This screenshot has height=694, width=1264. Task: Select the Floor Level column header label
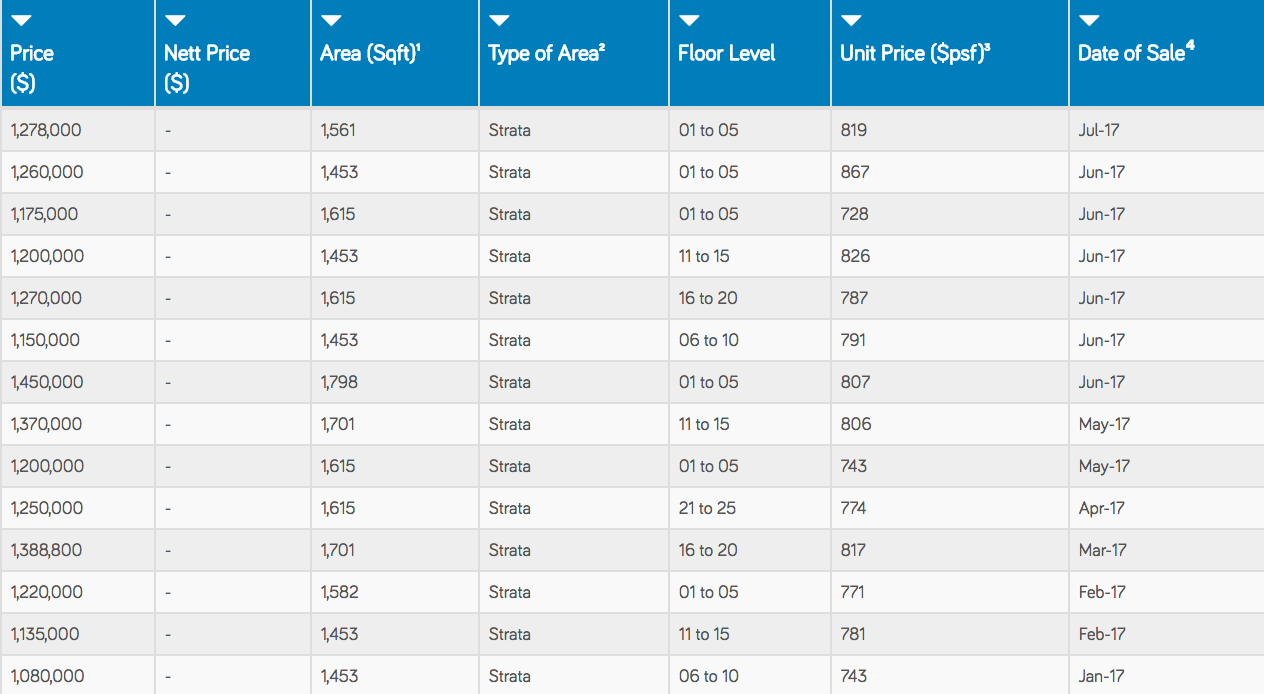[727, 53]
